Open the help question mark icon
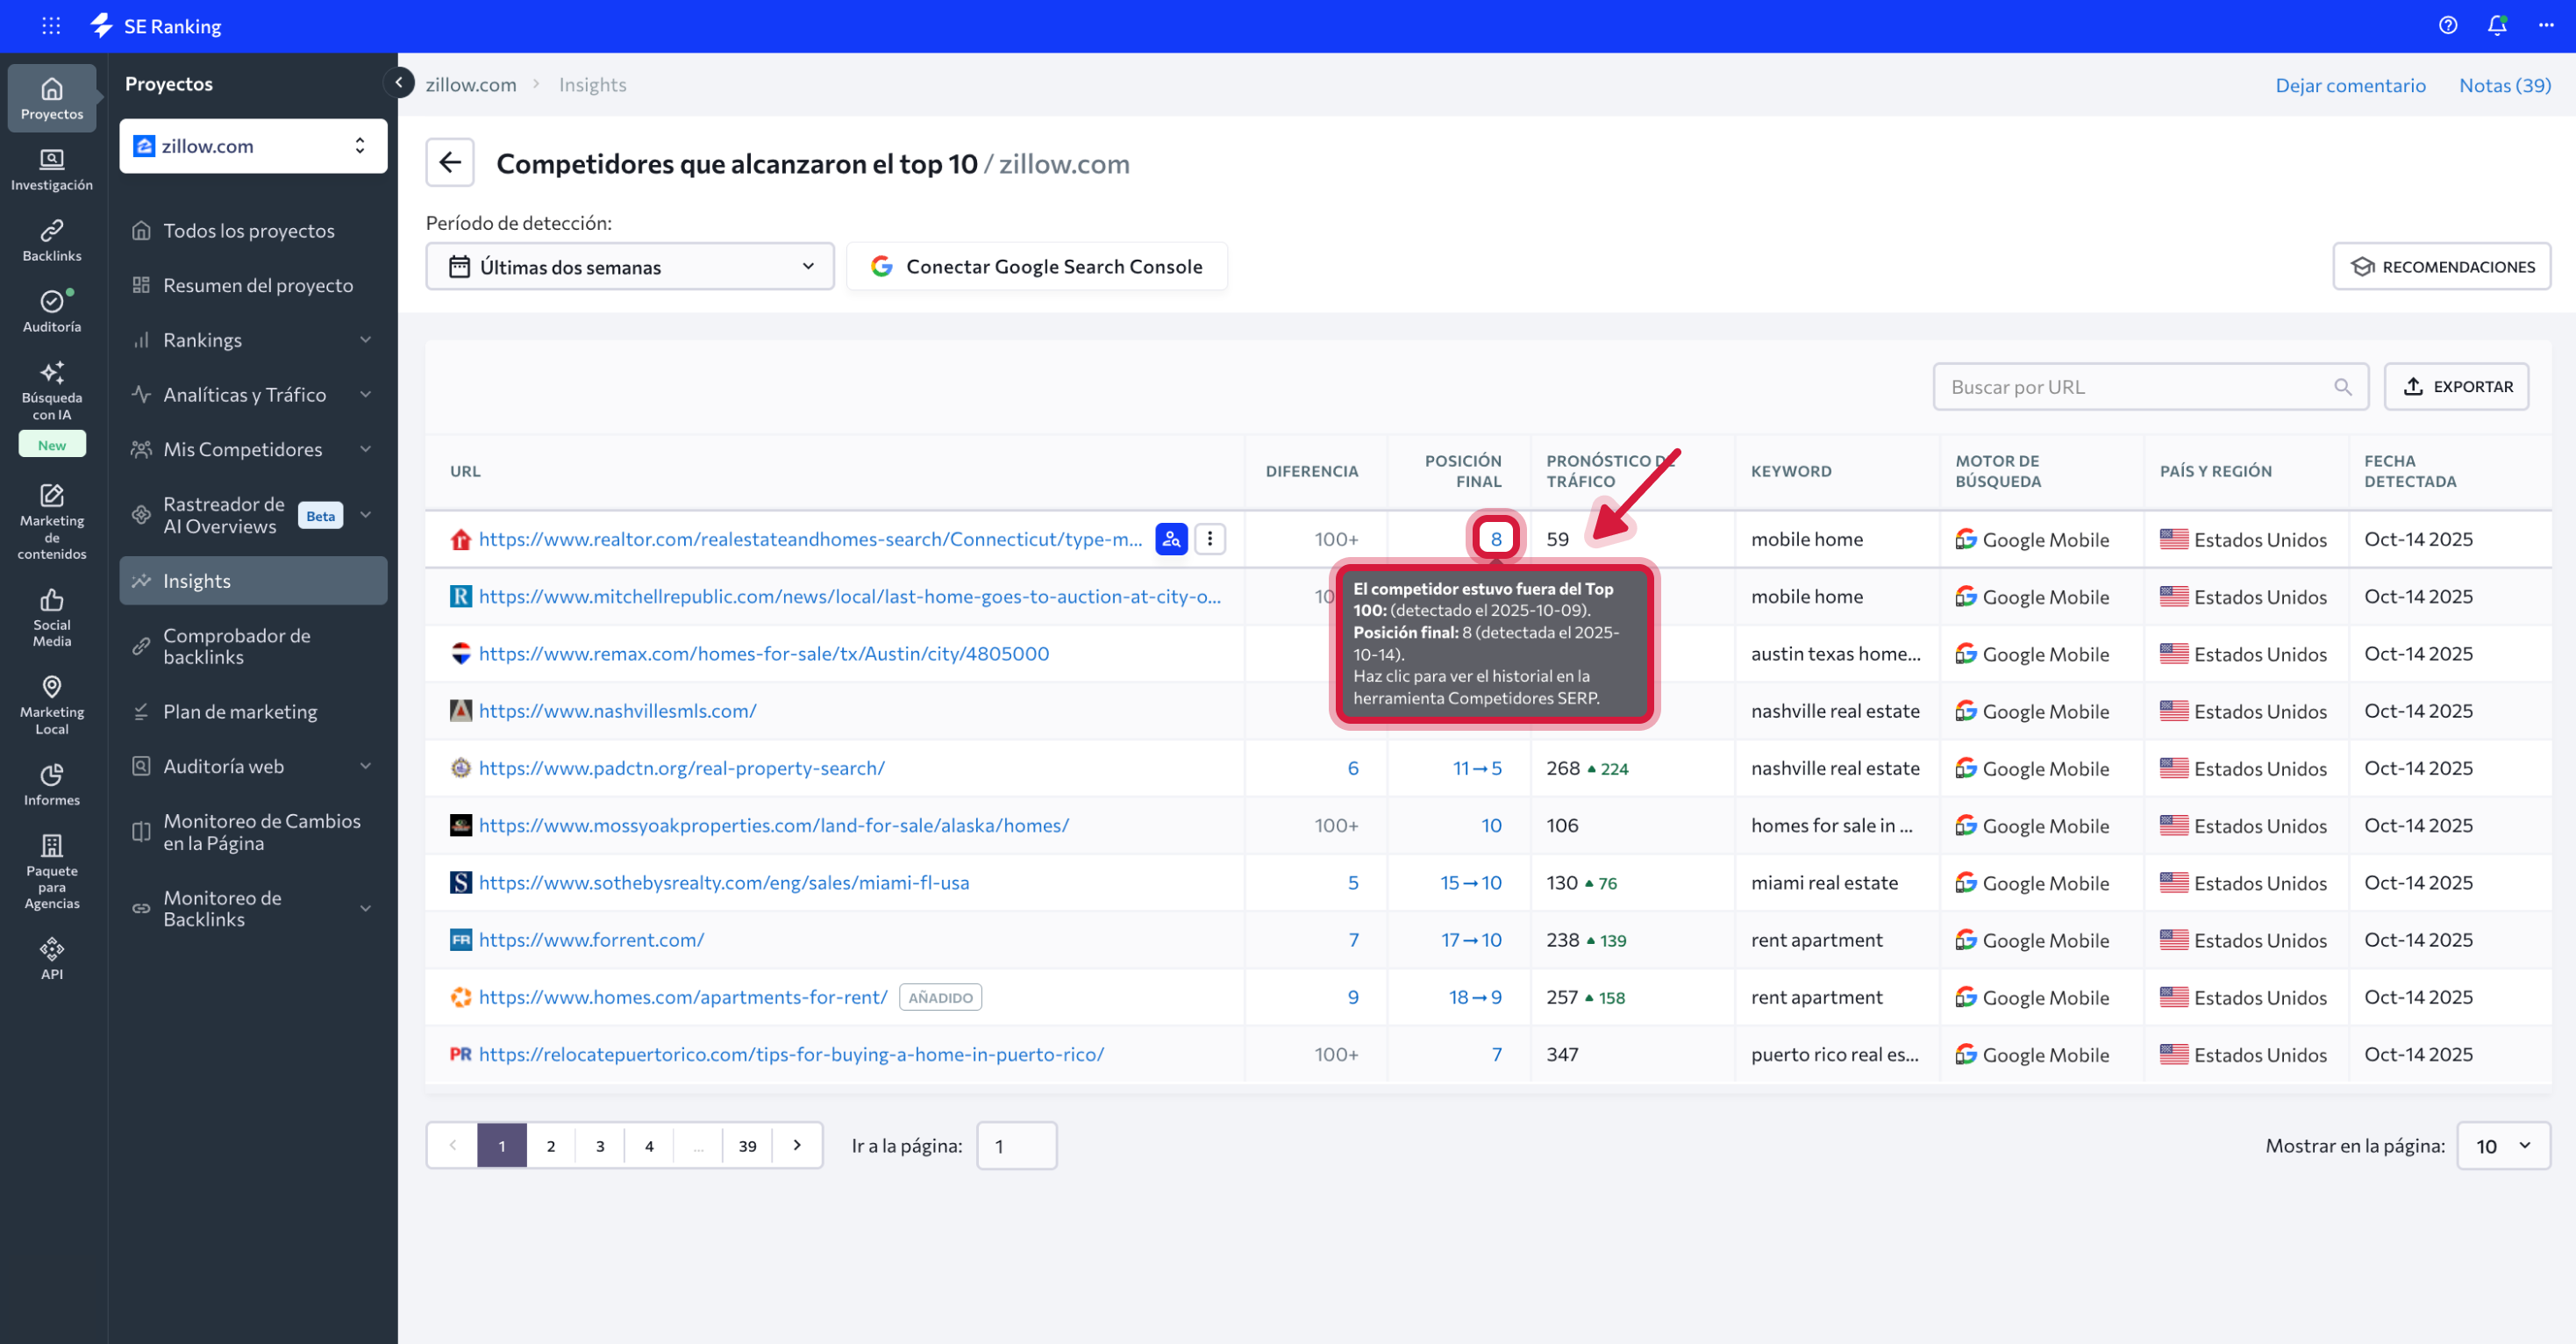Screen dimensions: 2576x1344 2447,26
